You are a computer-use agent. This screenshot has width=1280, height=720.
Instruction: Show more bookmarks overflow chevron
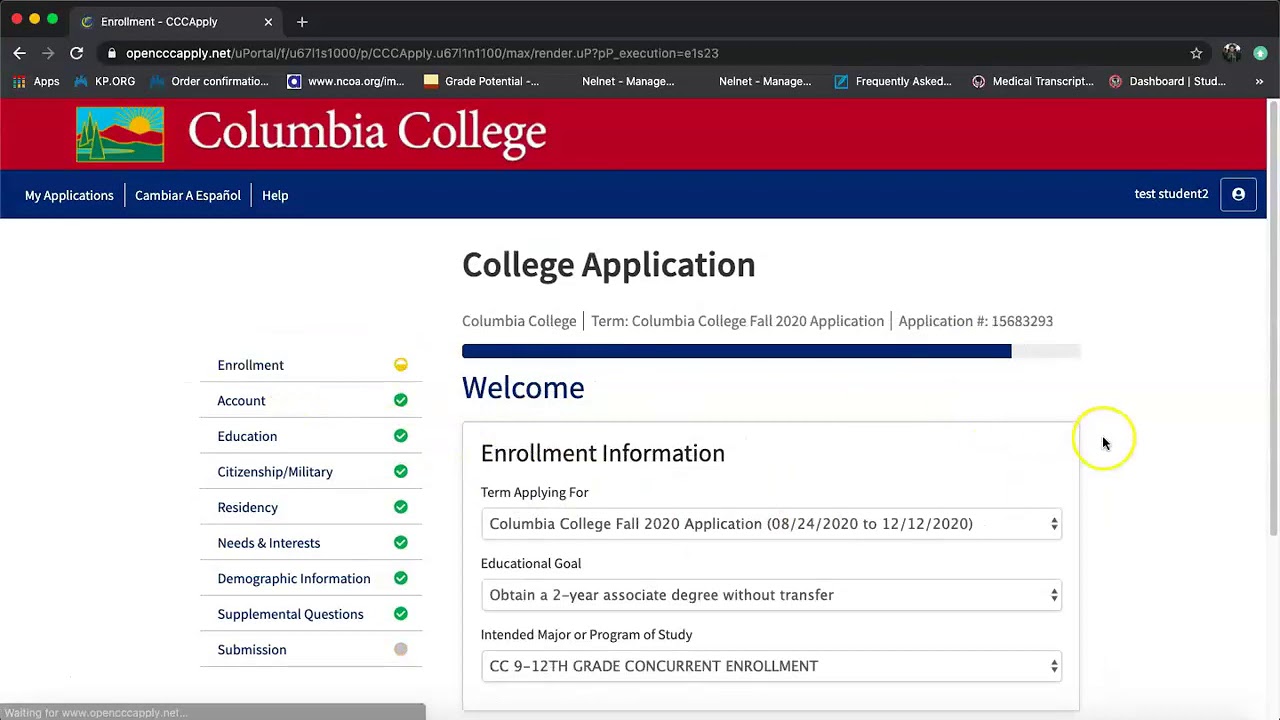click(x=1259, y=81)
